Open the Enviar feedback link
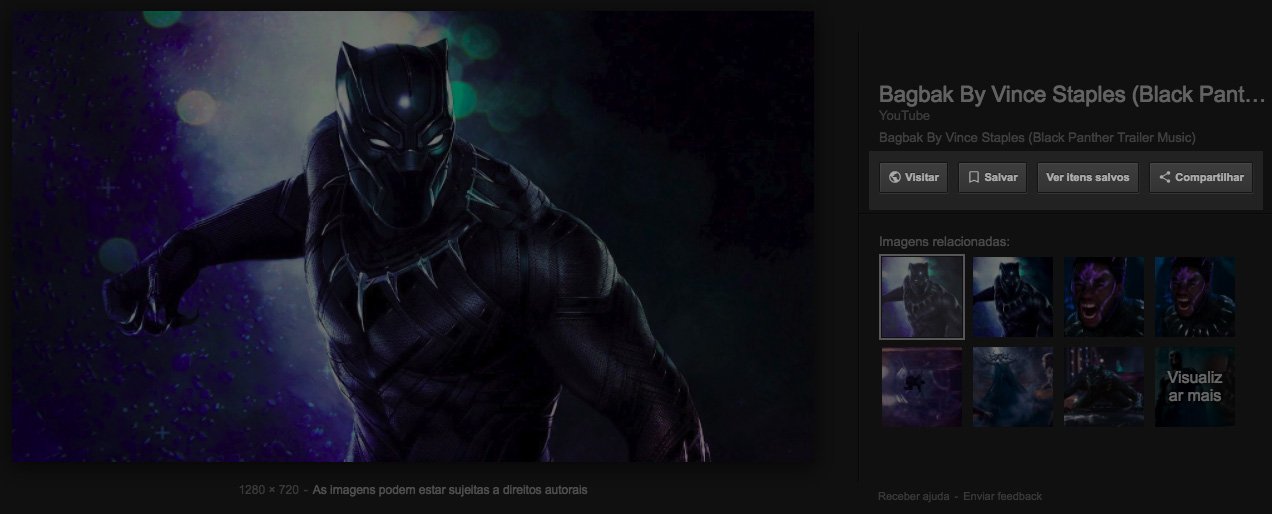Screen dimensions: 1272x514 [x=1002, y=497]
